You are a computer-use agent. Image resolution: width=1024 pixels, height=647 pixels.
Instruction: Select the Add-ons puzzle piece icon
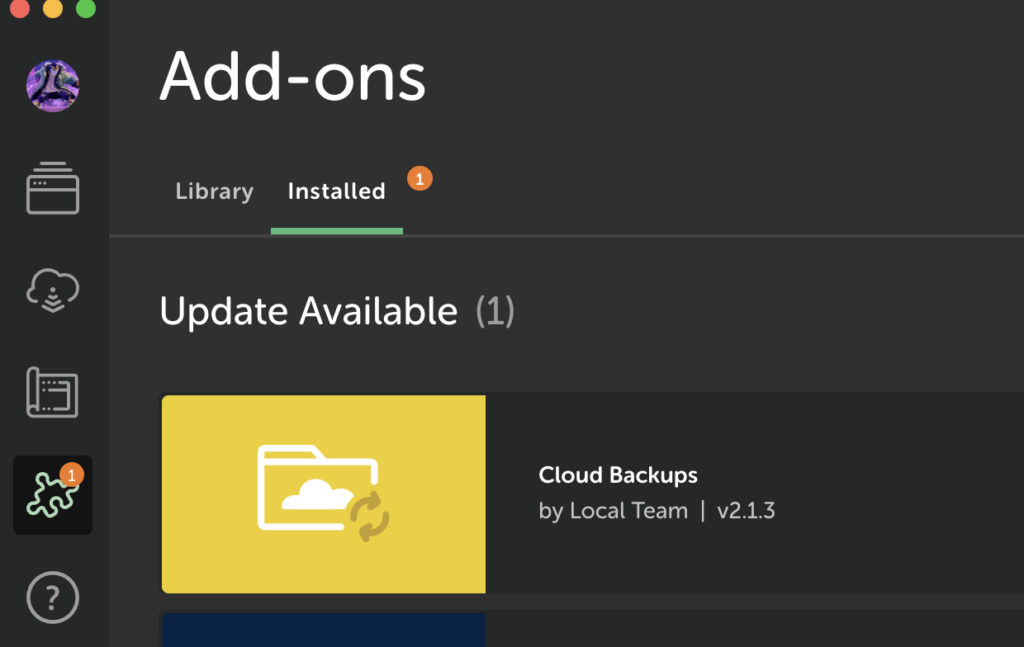tap(50, 497)
